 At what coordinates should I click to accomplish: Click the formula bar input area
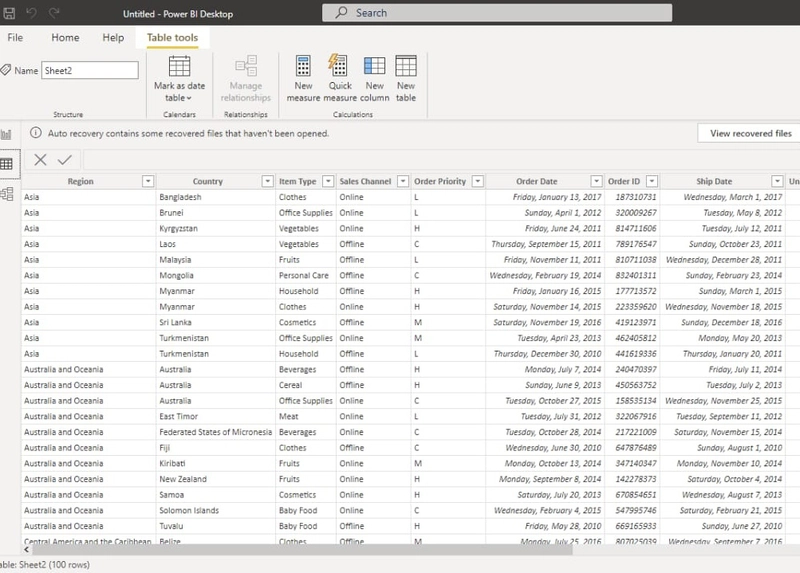441,160
